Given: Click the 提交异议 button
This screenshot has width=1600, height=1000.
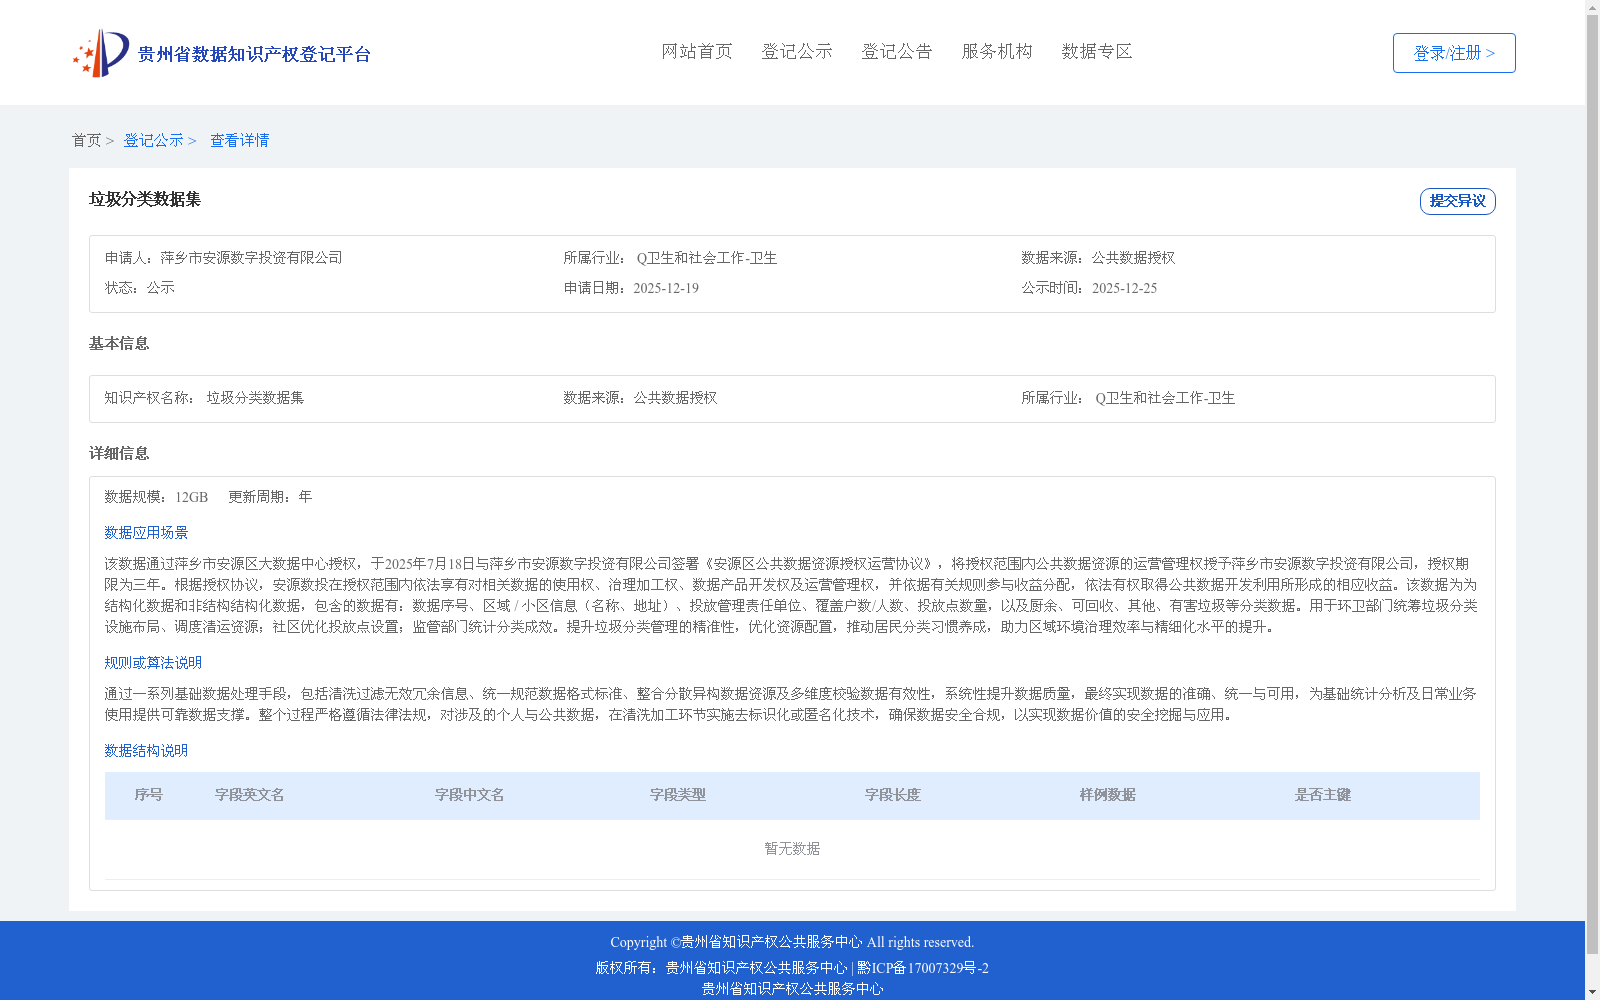Looking at the screenshot, I should tap(1458, 201).
